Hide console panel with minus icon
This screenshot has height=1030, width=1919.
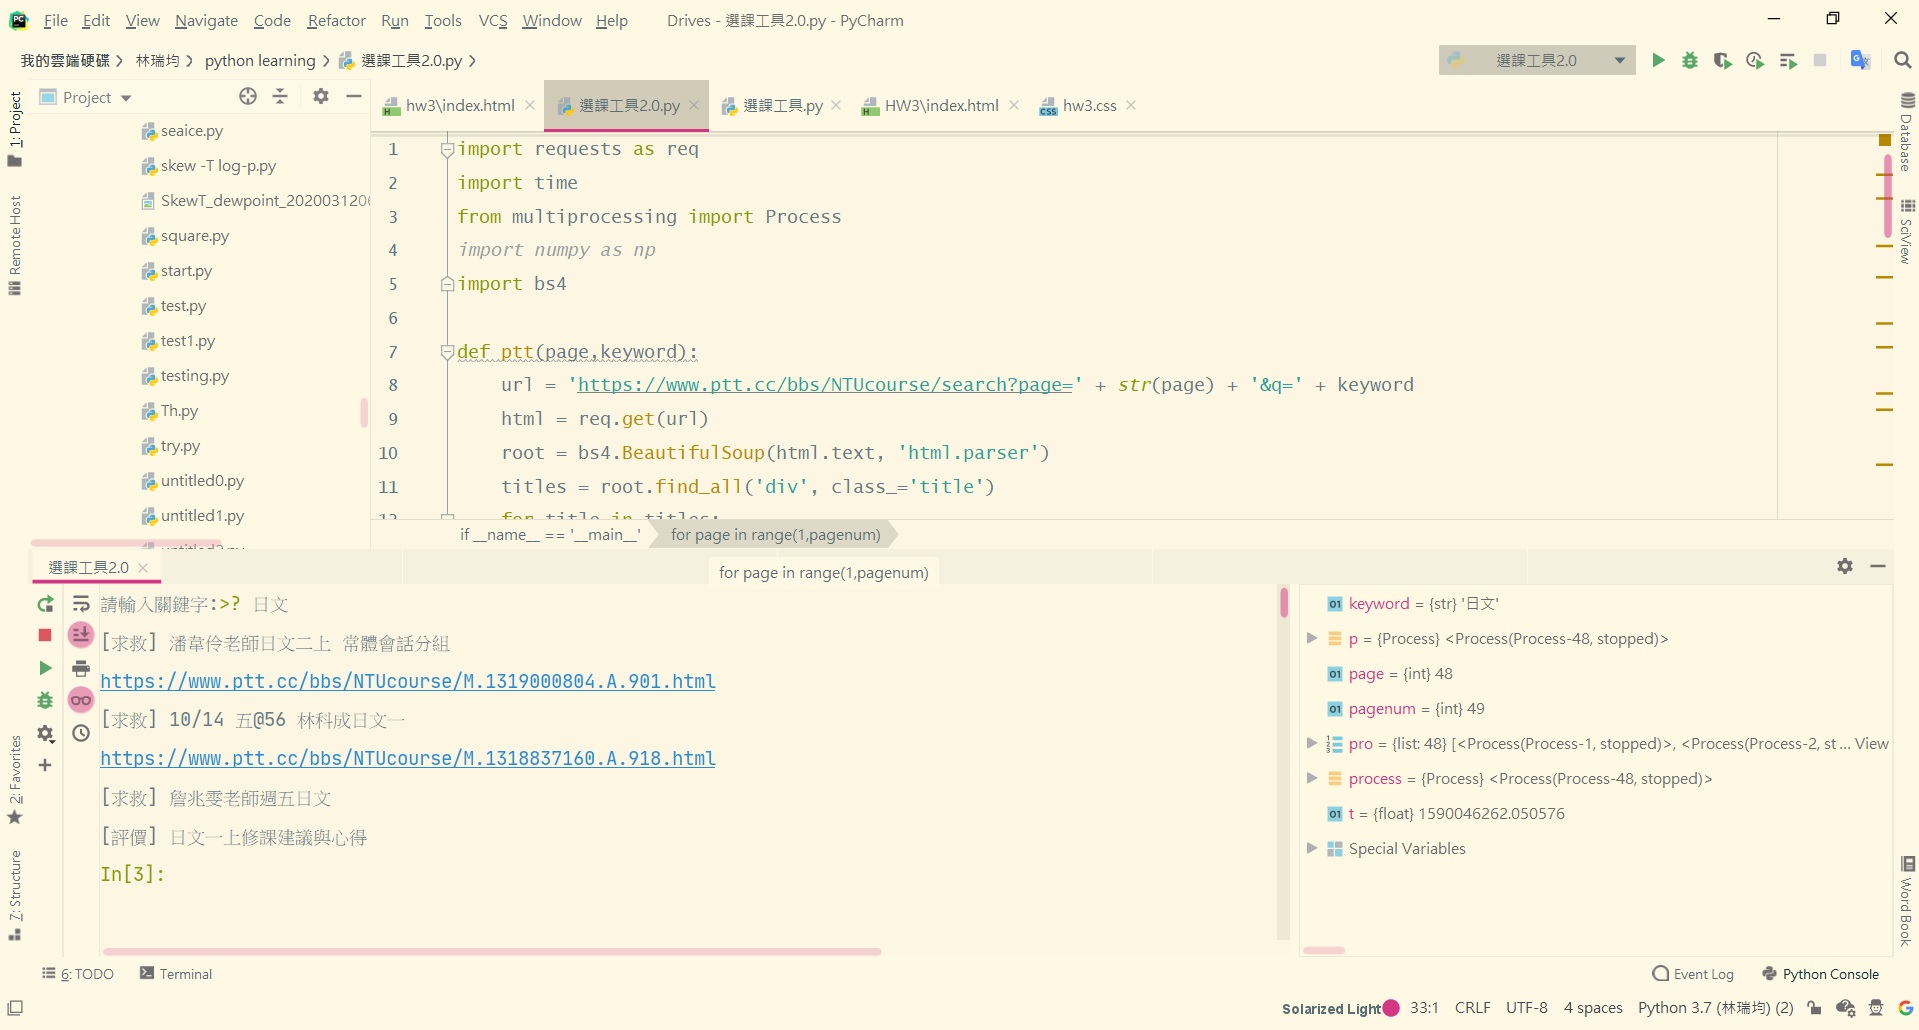(x=1878, y=566)
